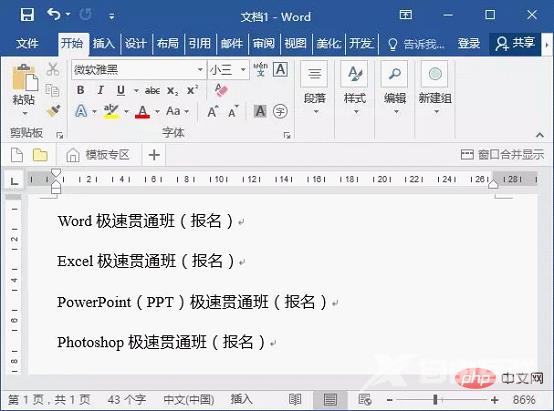Image resolution: width=554 pixels, height=411 pixels.
Task: Click the phonetic guide (wén) icon
Action: tap(260, 69)
